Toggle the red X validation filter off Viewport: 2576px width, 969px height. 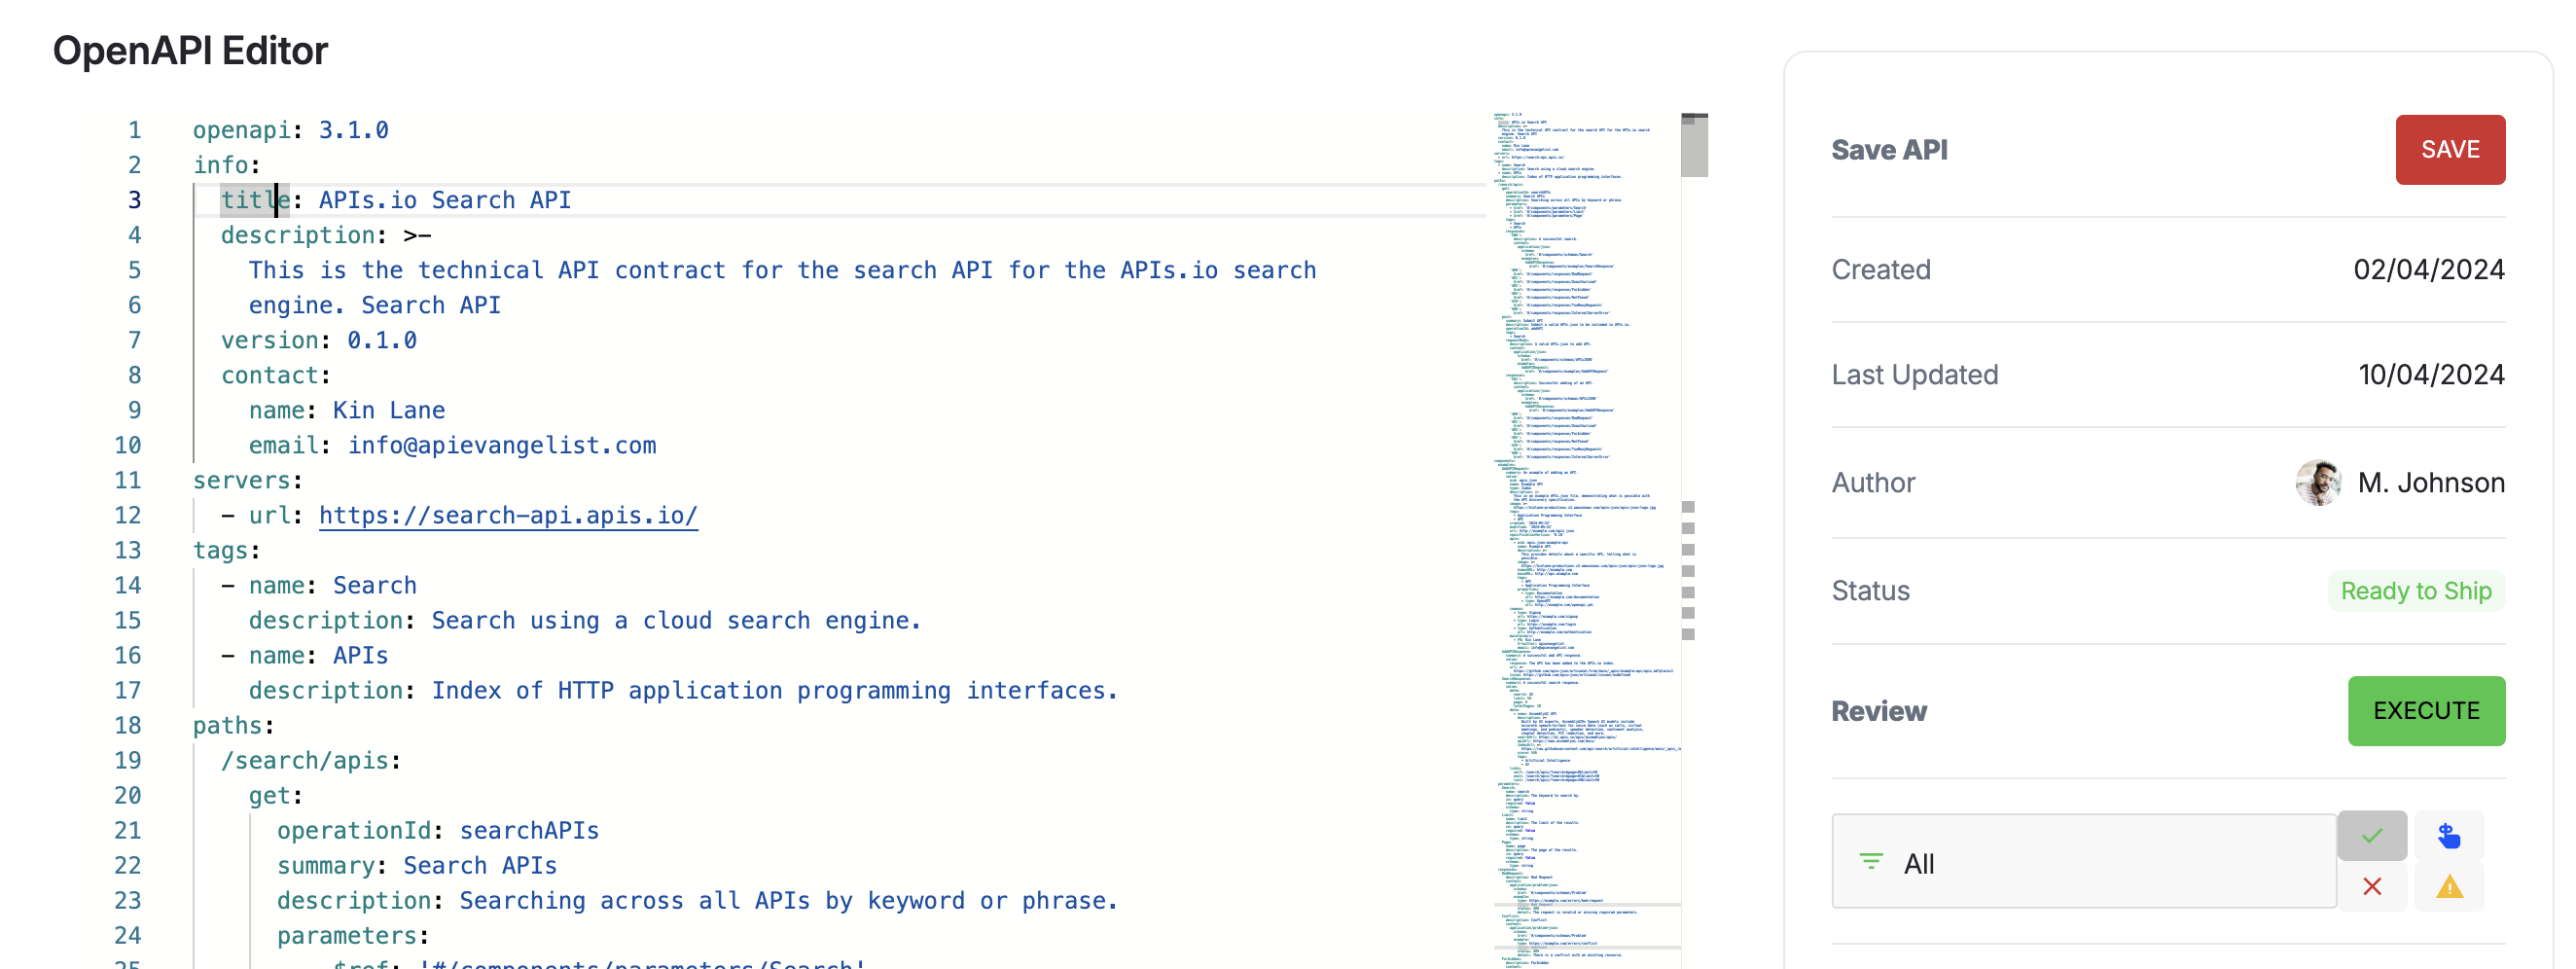click(2372, 886)
